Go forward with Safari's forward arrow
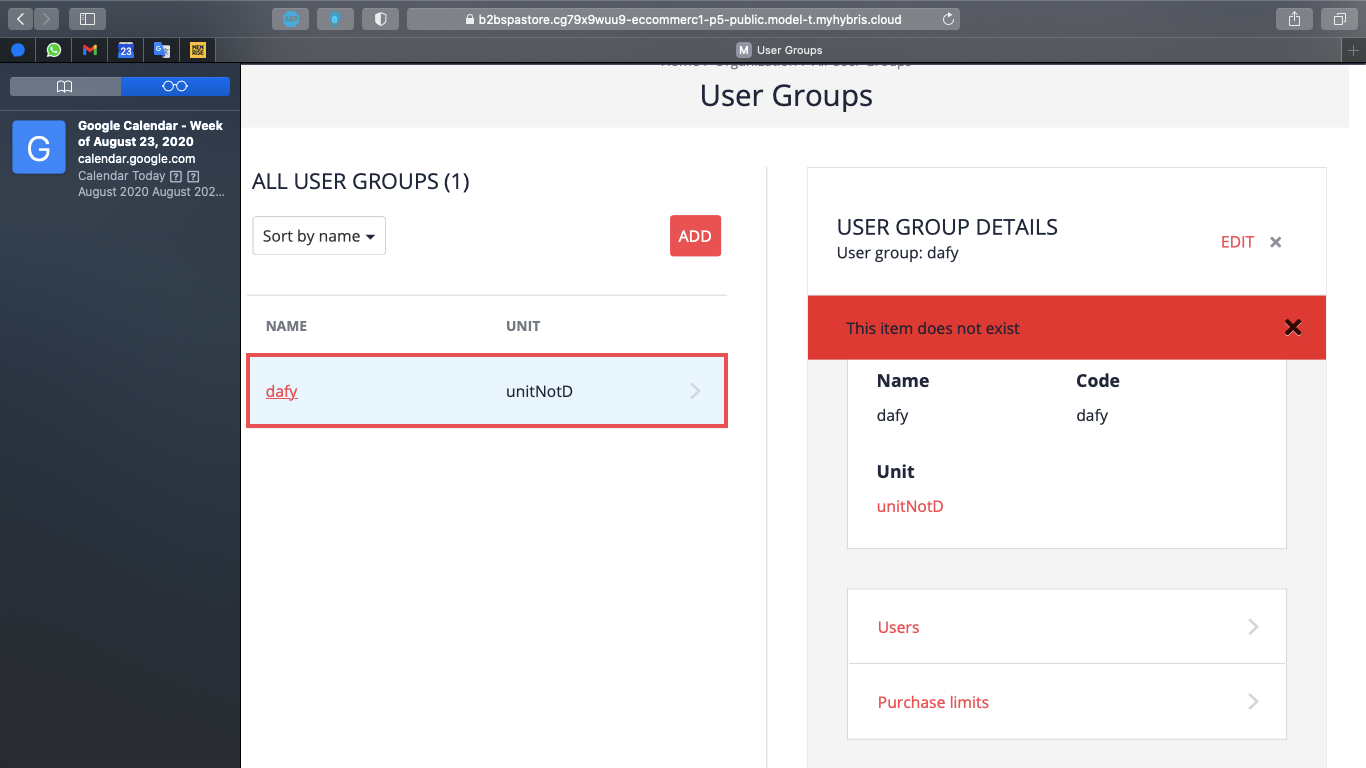This screenshot has width=1366, height=768. click(x=47, y=19)
